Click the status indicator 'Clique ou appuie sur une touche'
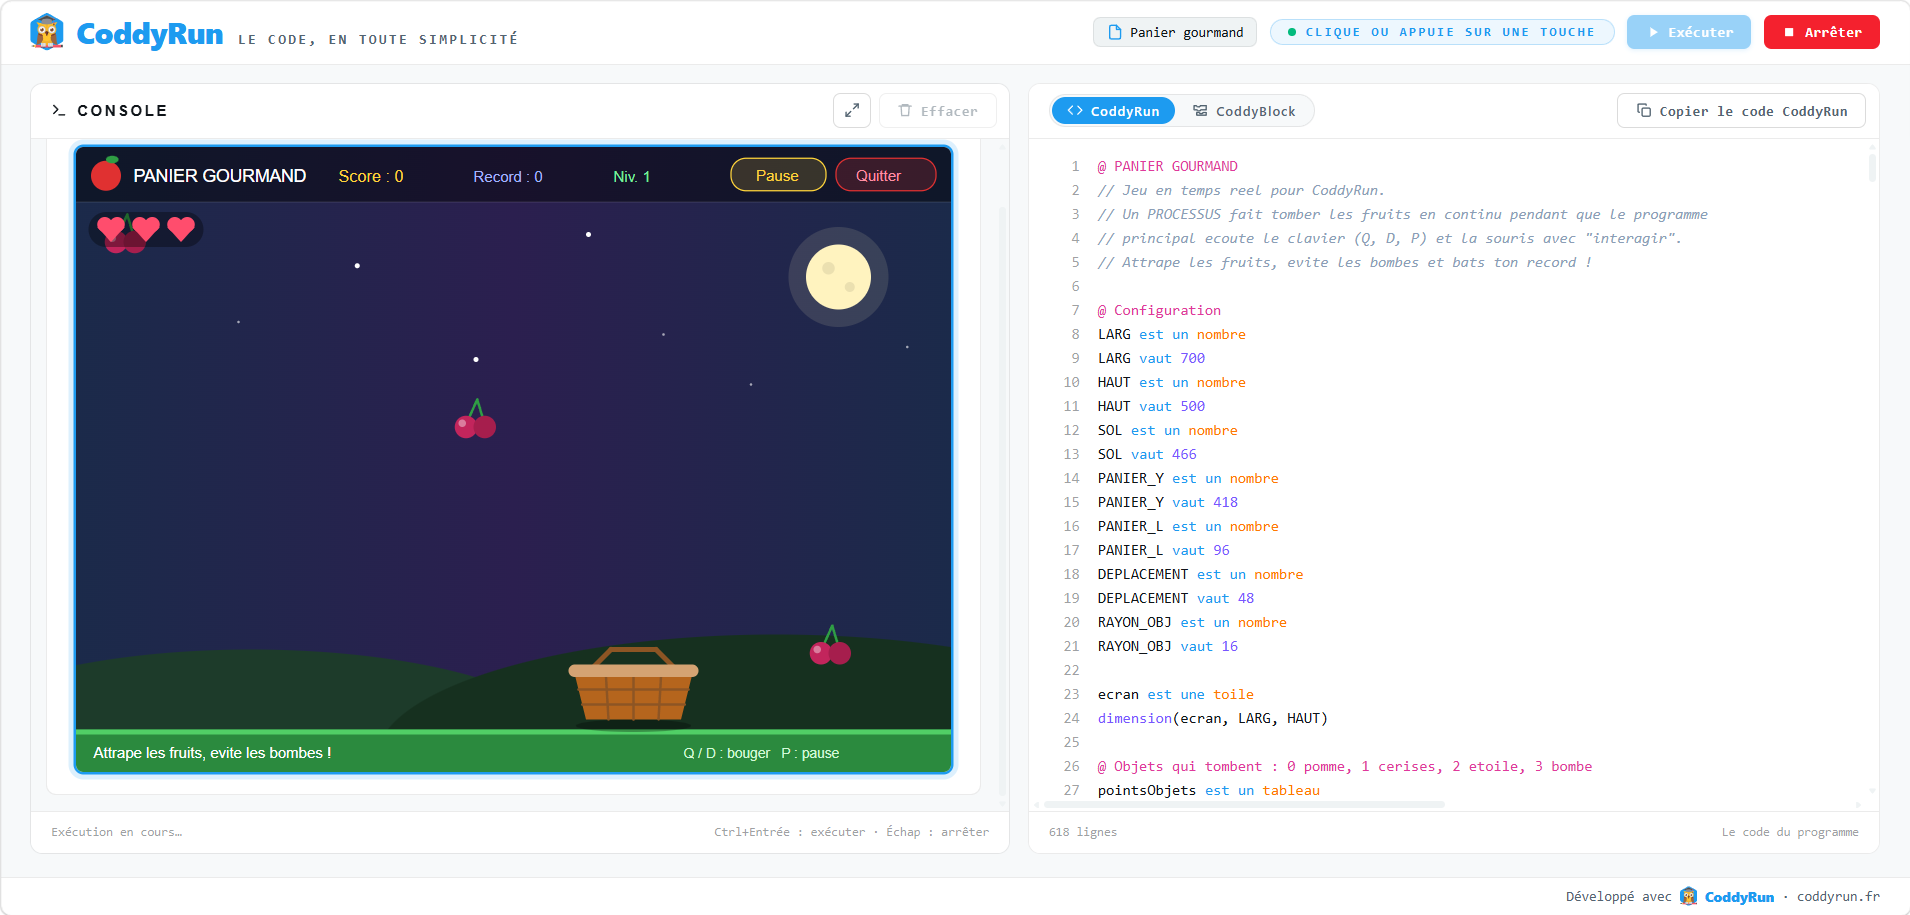 (x=1442, y=32)
